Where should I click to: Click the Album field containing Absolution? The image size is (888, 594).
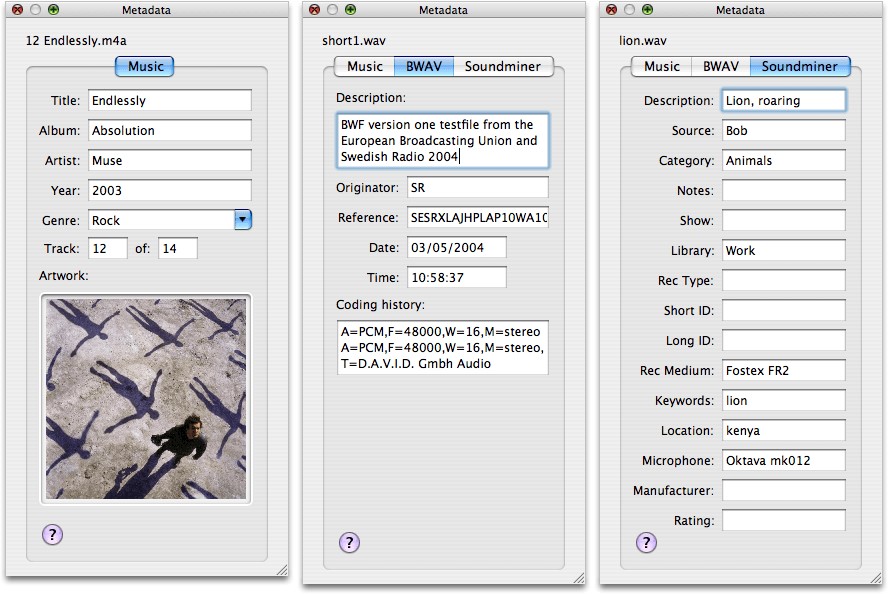(x=169, y=130)
